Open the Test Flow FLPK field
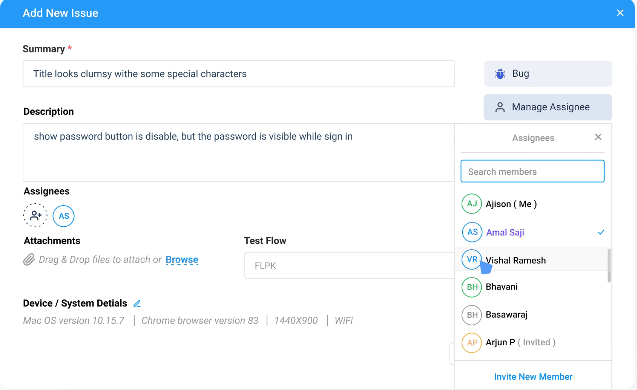 click(x=349, y=266)
